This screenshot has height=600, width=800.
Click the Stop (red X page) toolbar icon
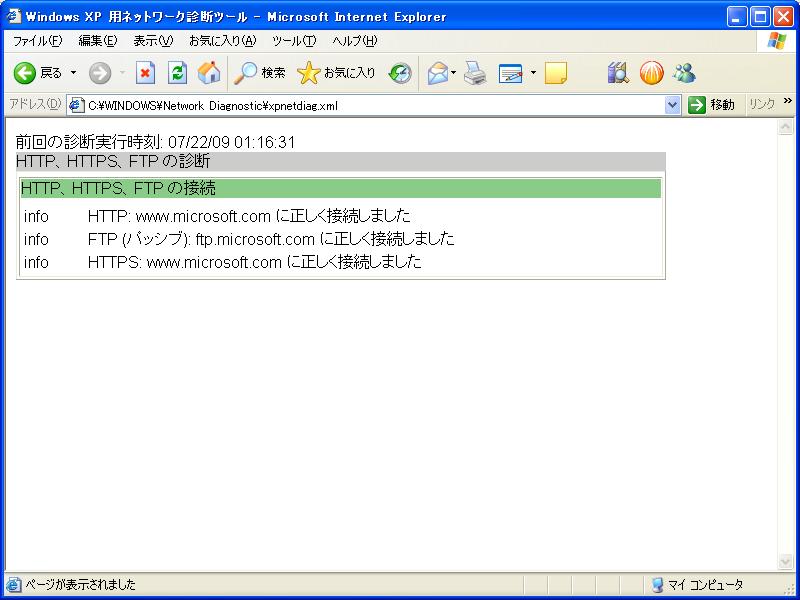point(145,73)
